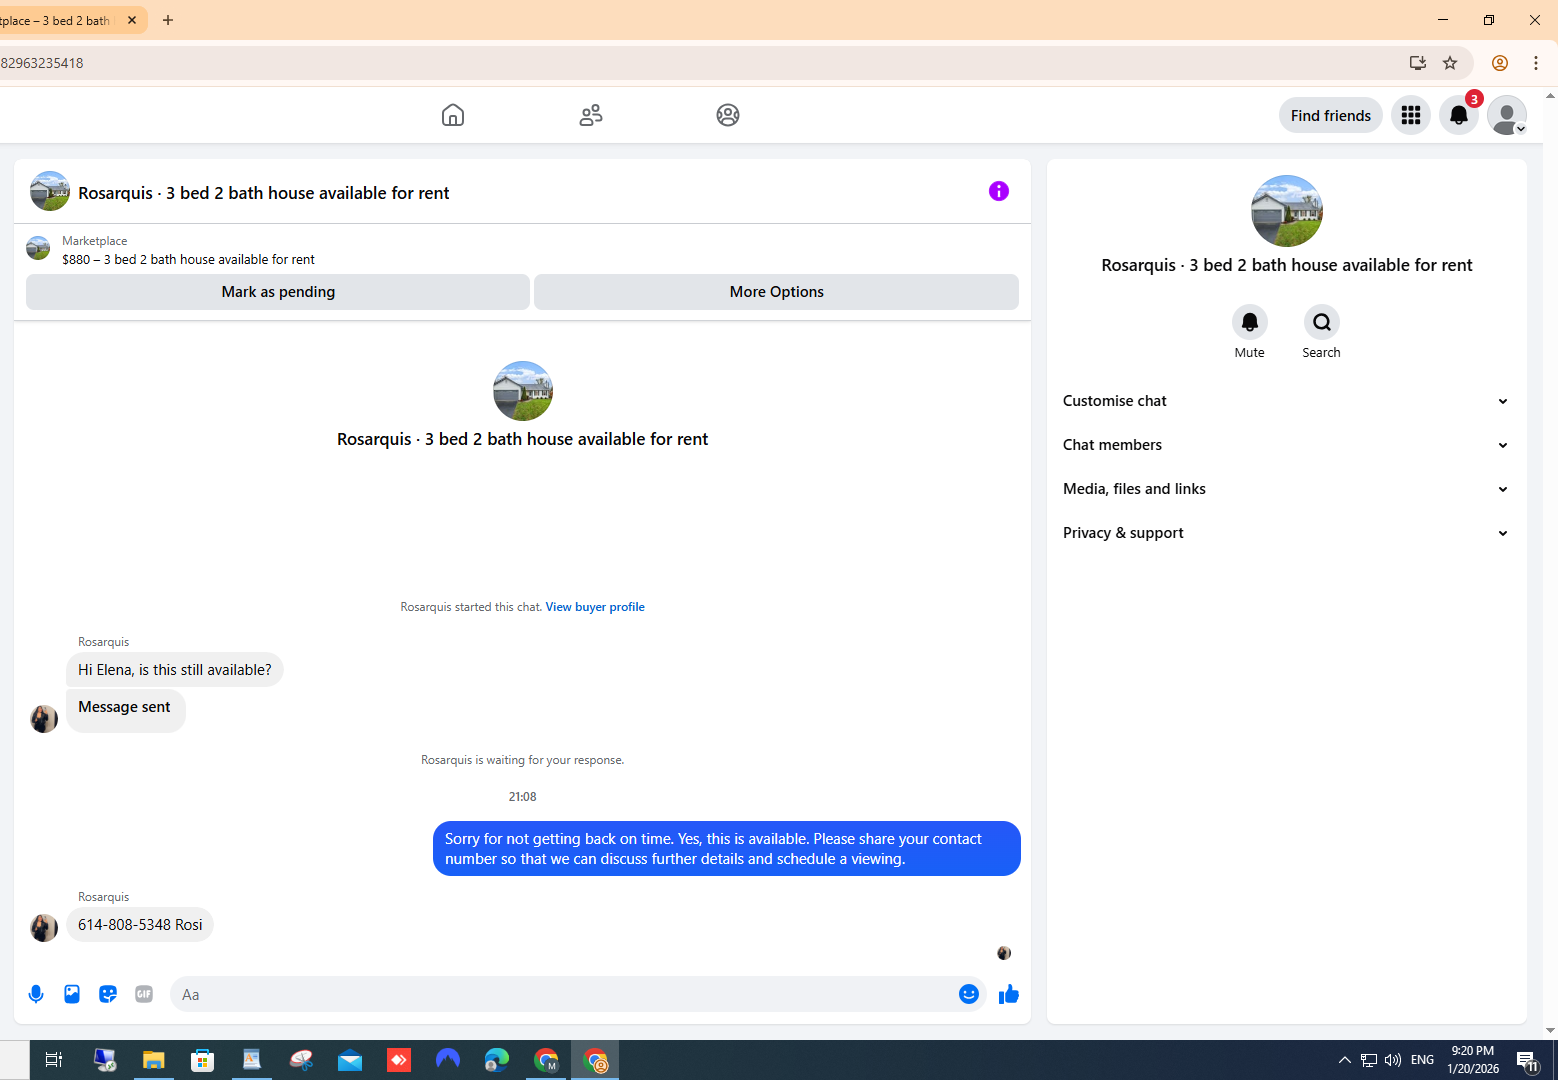Send a thumbs-up like
The image size is (1558, 1080).
pyautogui.click(x=1009, y=994)
